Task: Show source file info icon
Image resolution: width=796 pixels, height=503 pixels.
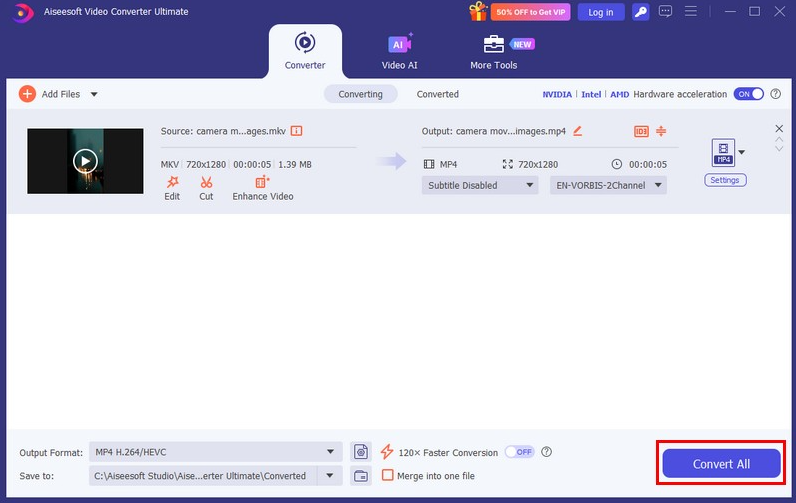Action: [x=296, y=131]
